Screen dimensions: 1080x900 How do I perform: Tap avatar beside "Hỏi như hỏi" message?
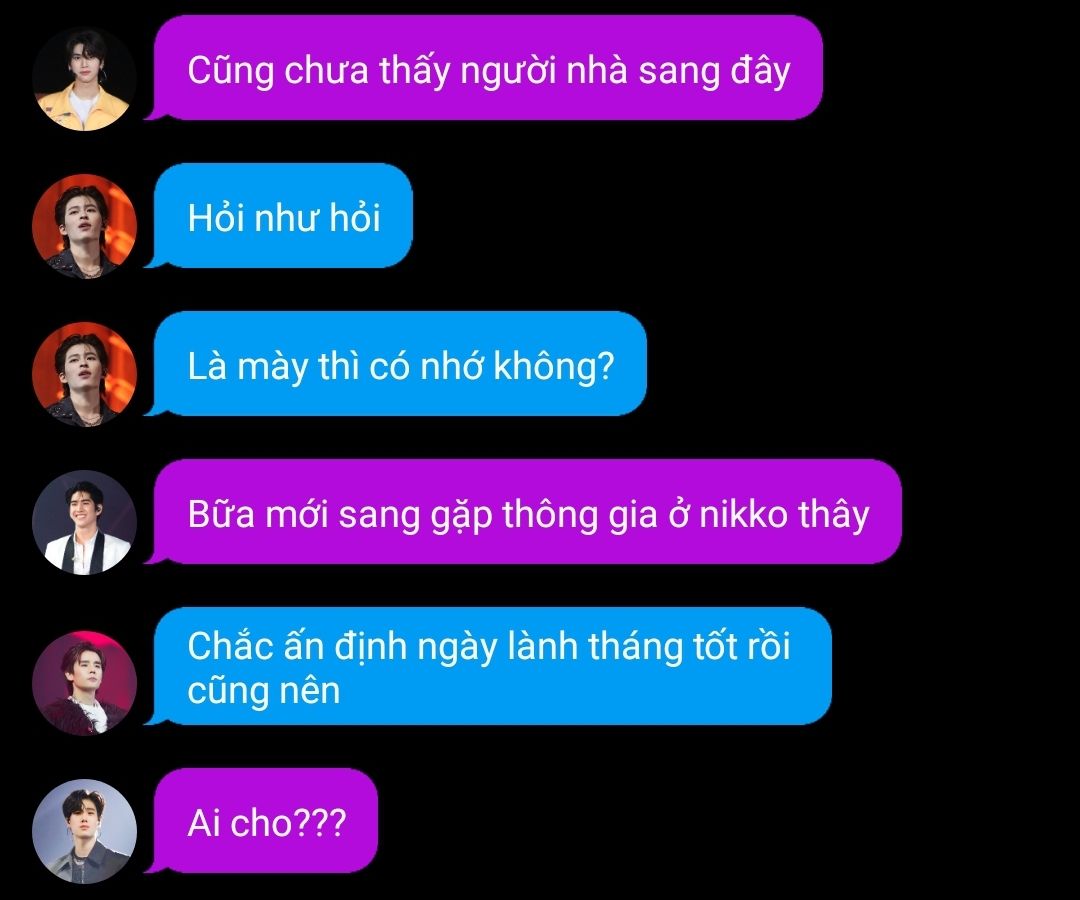[x=84, y=227]
